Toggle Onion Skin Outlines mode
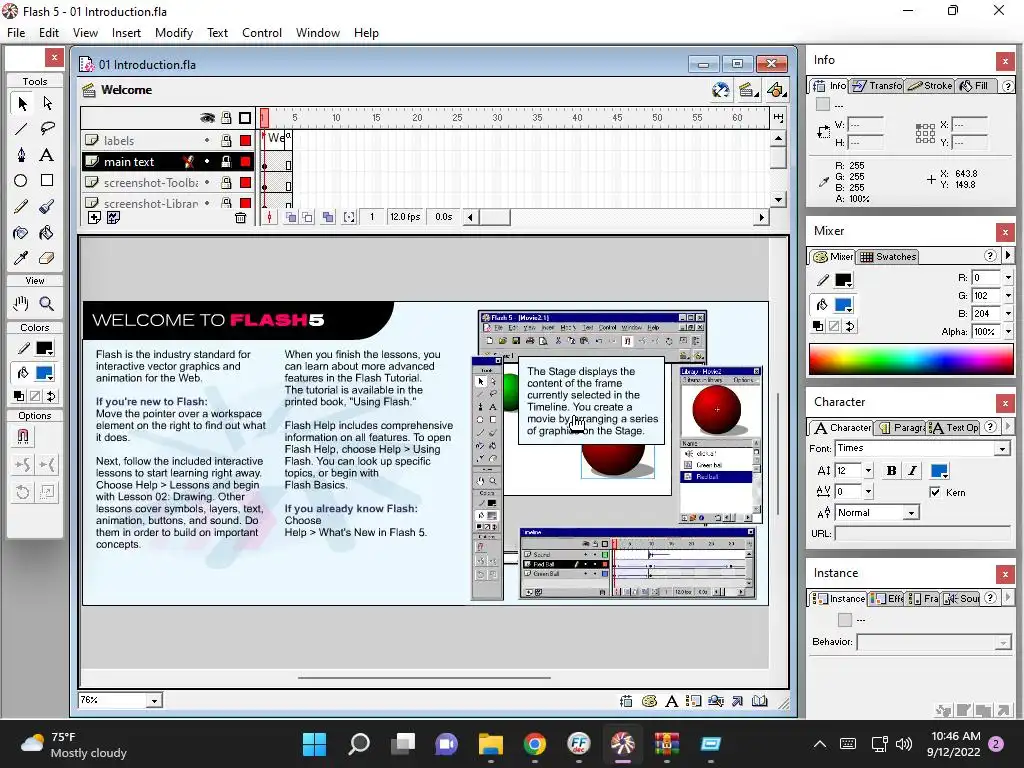The height and width of the screenshot is (768, 1024). click(308, 217)
